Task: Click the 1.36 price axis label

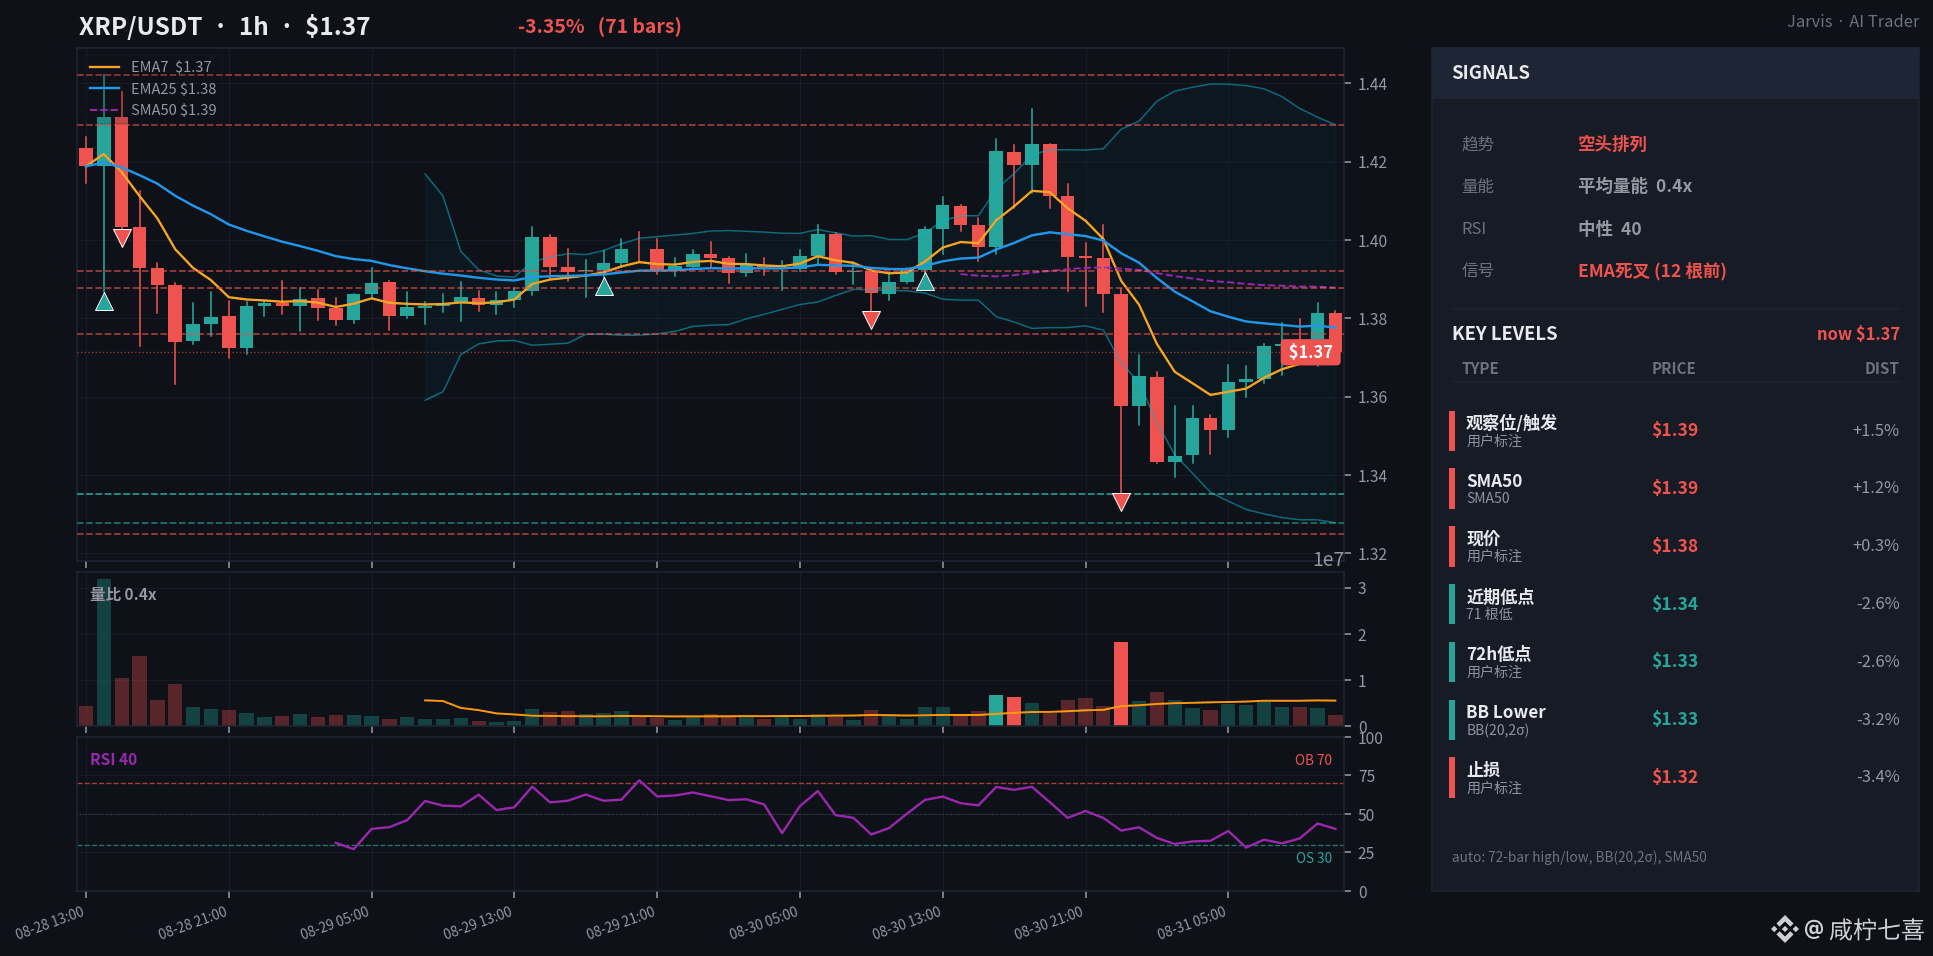Action: point(1372,397)
